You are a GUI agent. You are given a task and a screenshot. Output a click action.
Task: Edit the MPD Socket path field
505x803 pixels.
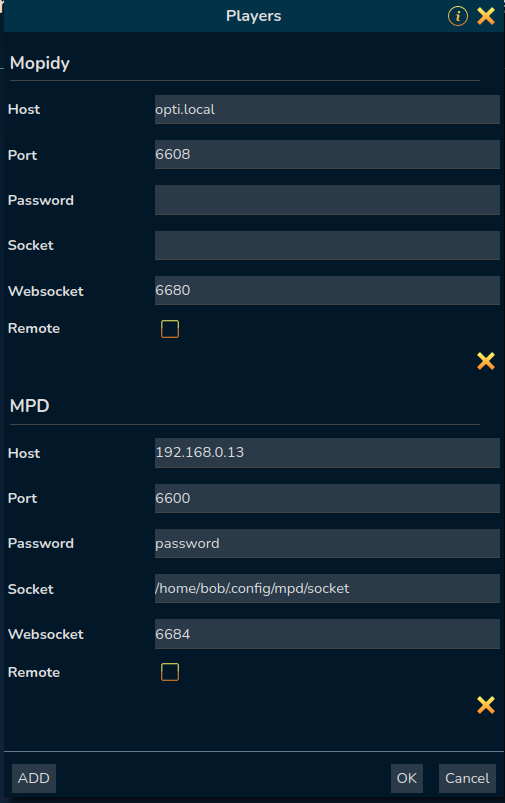(x=327, y=588)
